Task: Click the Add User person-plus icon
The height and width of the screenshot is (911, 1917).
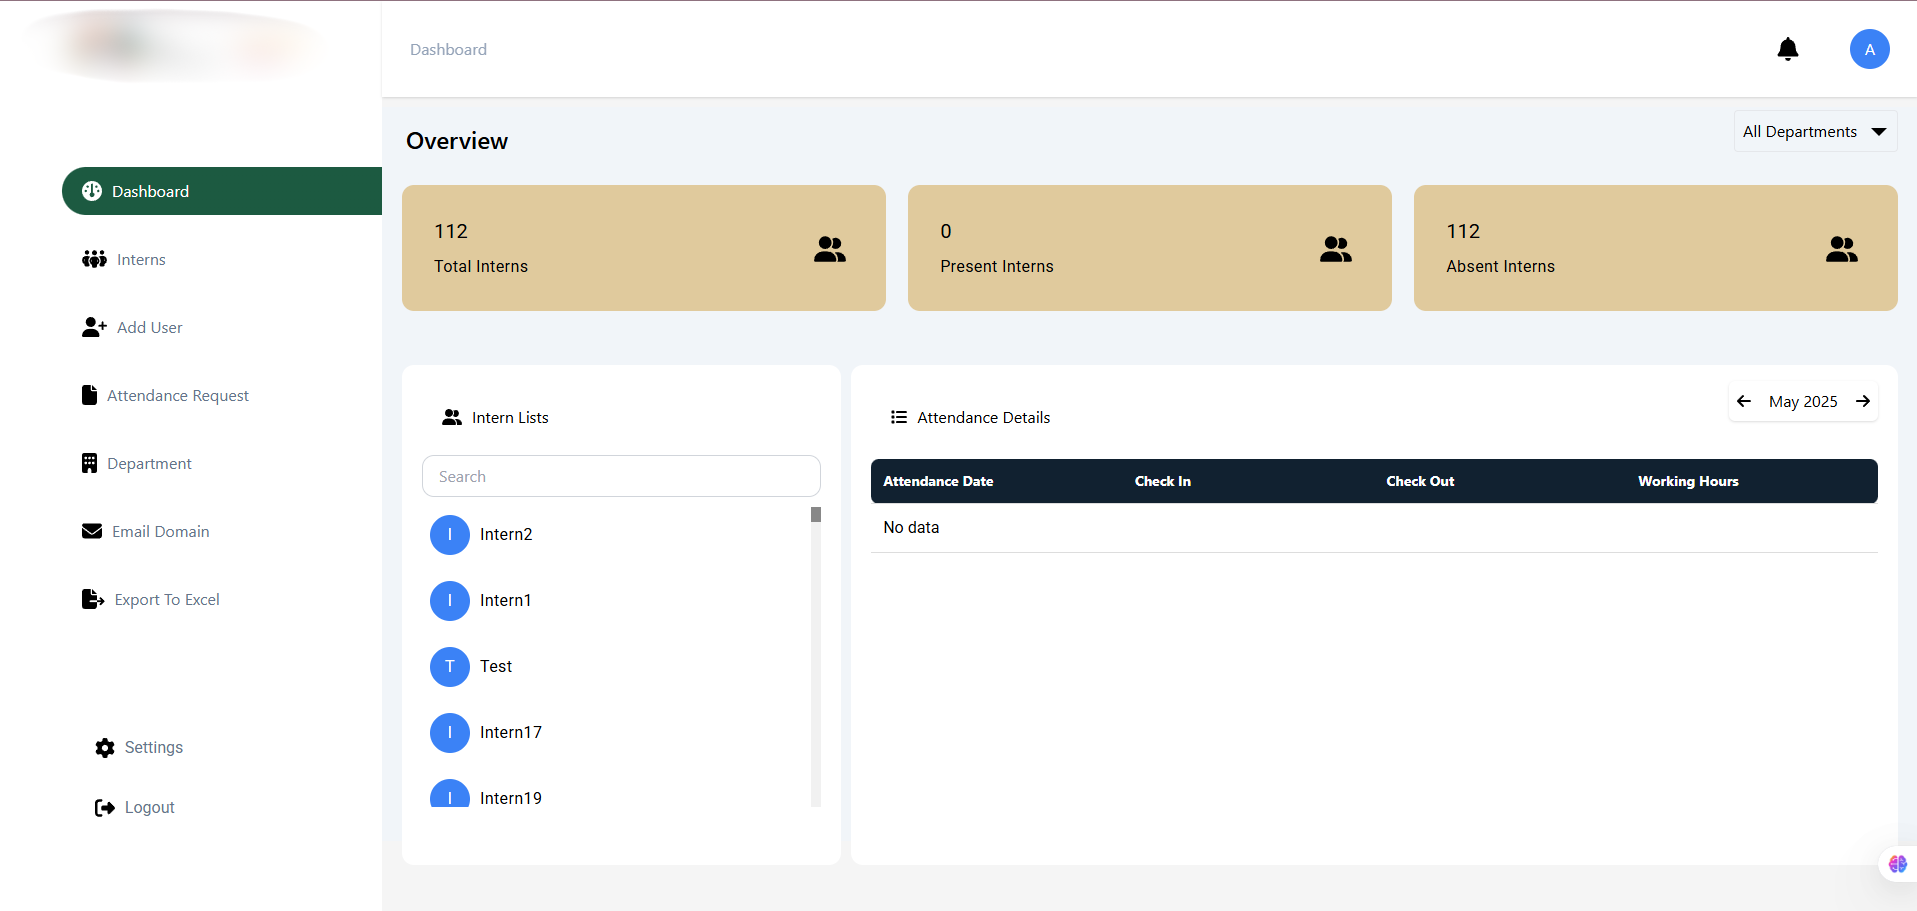Action: [94, 327]
